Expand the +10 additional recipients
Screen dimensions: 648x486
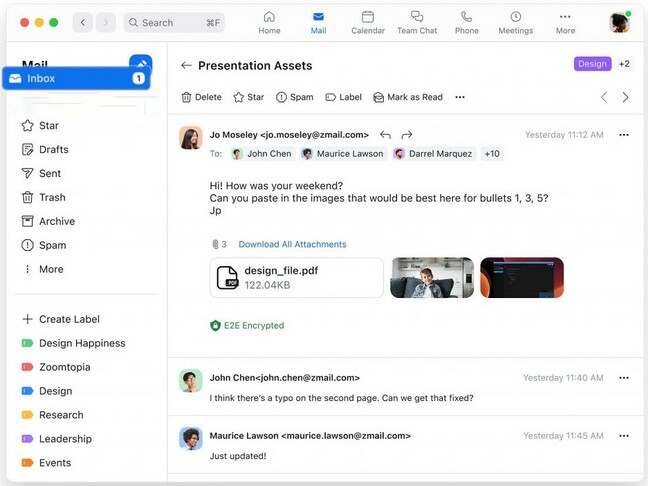coord(492,154)
